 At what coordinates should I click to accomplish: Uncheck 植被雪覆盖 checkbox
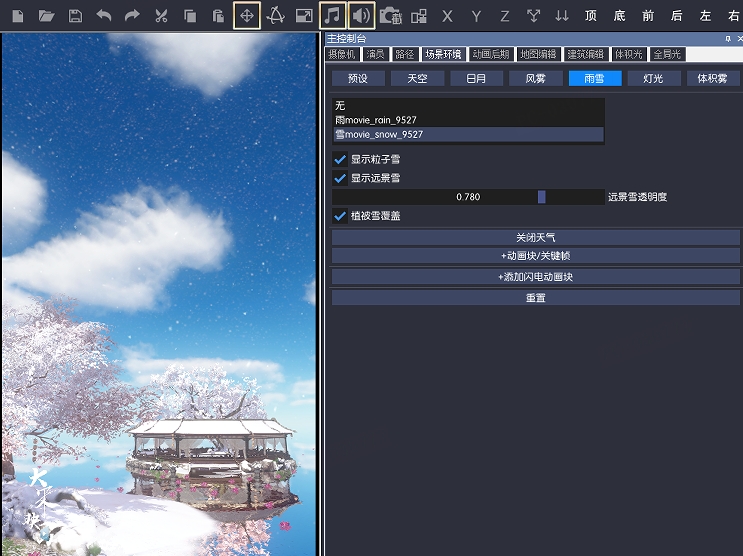coord(340,216)
